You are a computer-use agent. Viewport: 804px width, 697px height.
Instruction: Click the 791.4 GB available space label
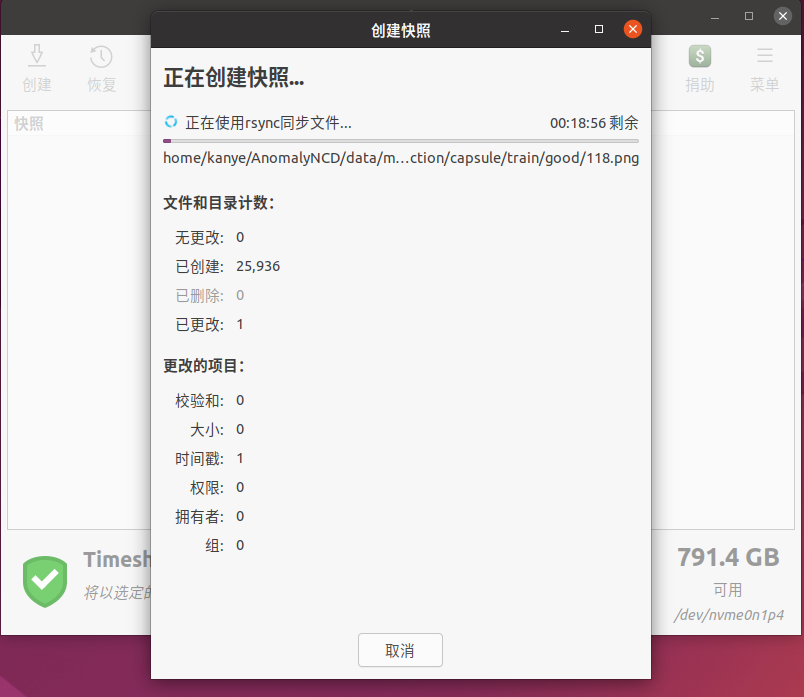727,557
